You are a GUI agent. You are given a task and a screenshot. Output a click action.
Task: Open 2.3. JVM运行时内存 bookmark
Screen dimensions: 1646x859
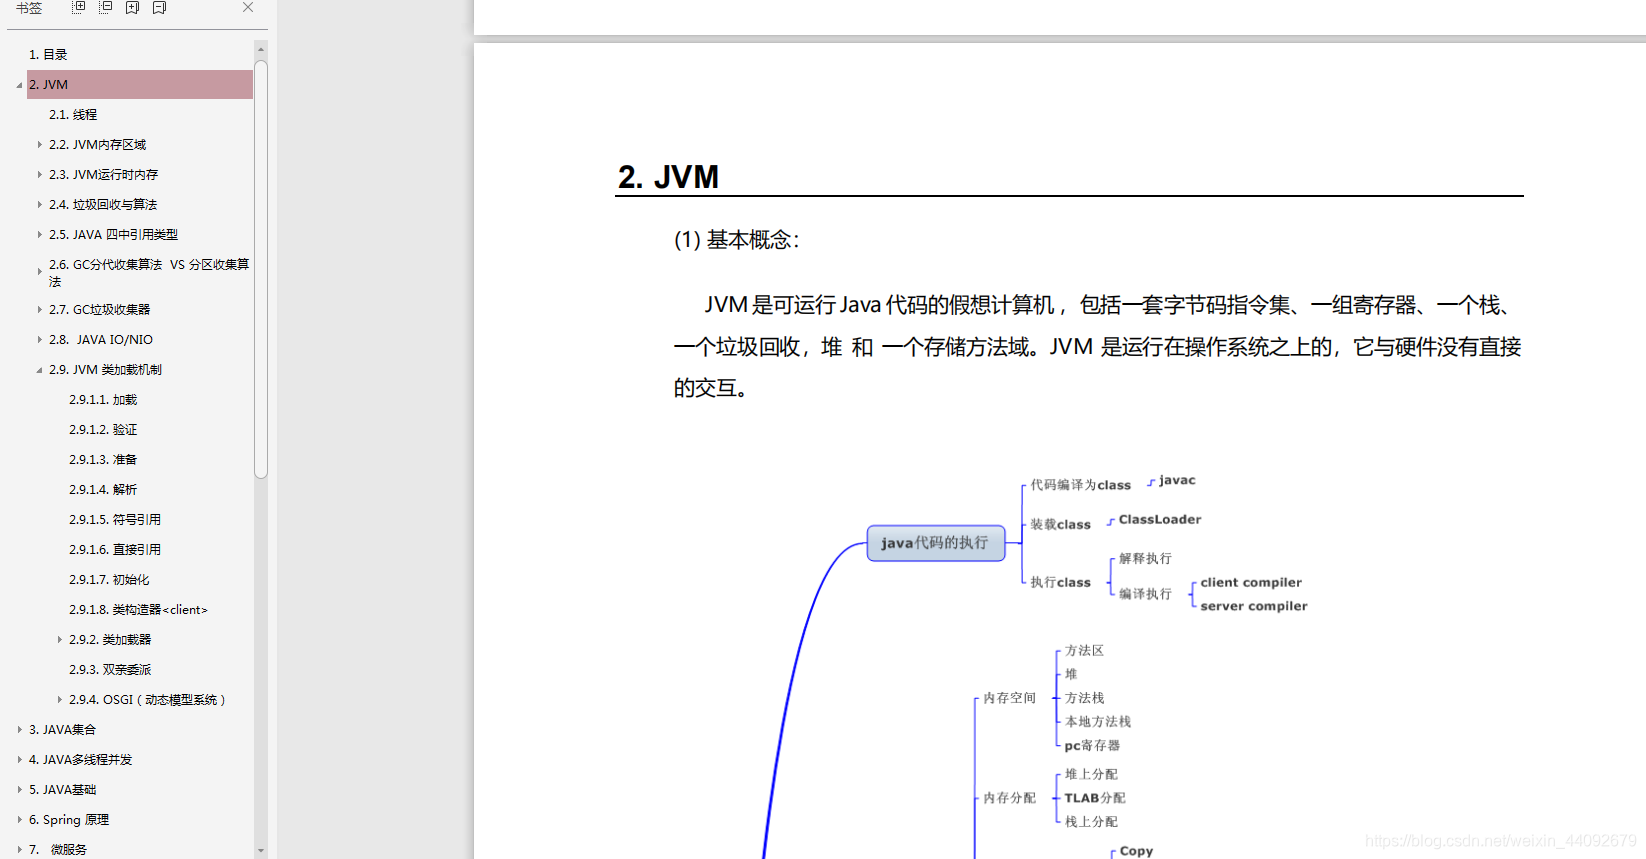(103, 175)
